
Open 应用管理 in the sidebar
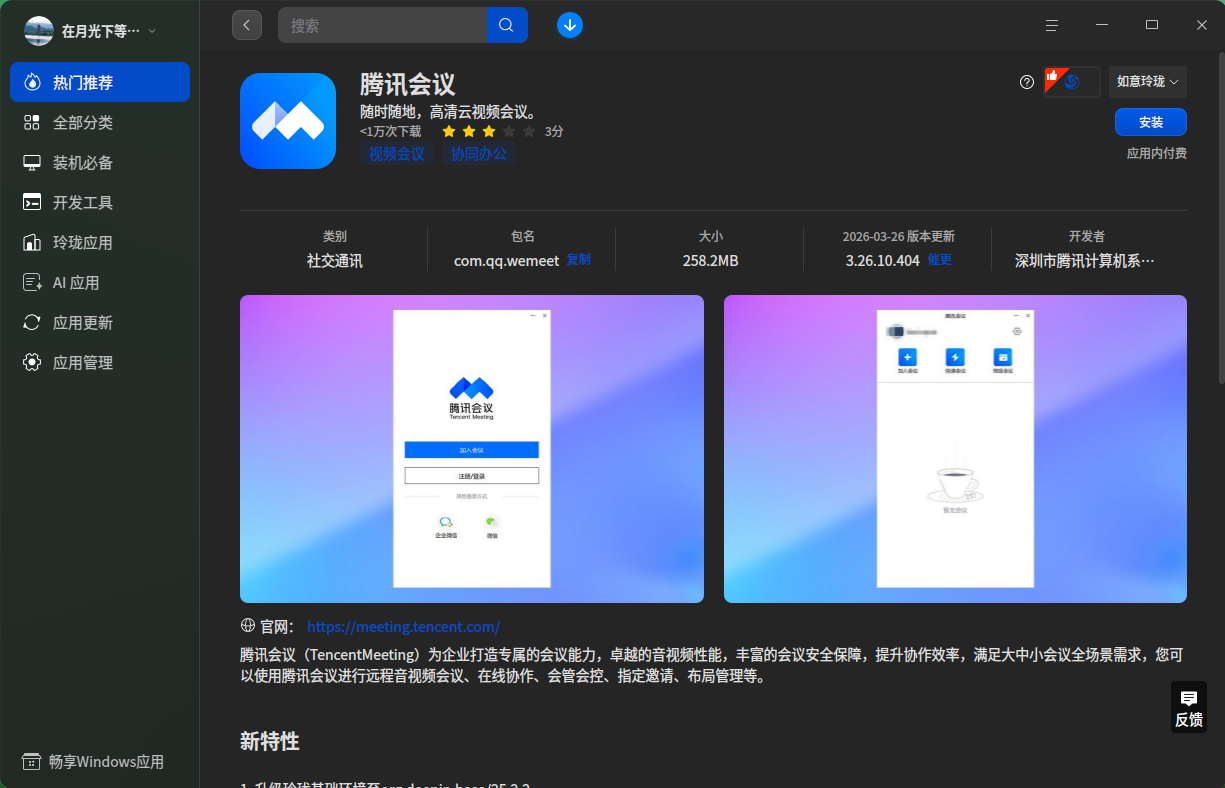point(100,362)
